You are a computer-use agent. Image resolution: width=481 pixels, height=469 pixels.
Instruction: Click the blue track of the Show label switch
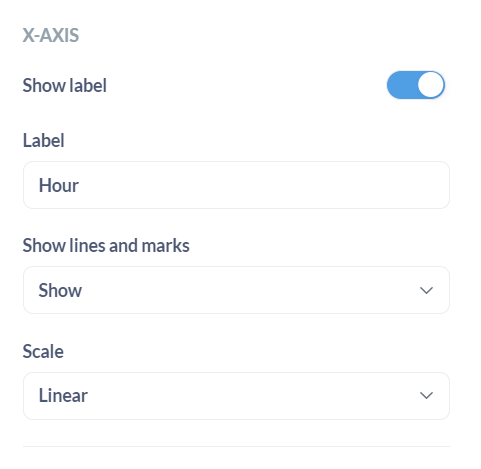(x=402, y=85)
